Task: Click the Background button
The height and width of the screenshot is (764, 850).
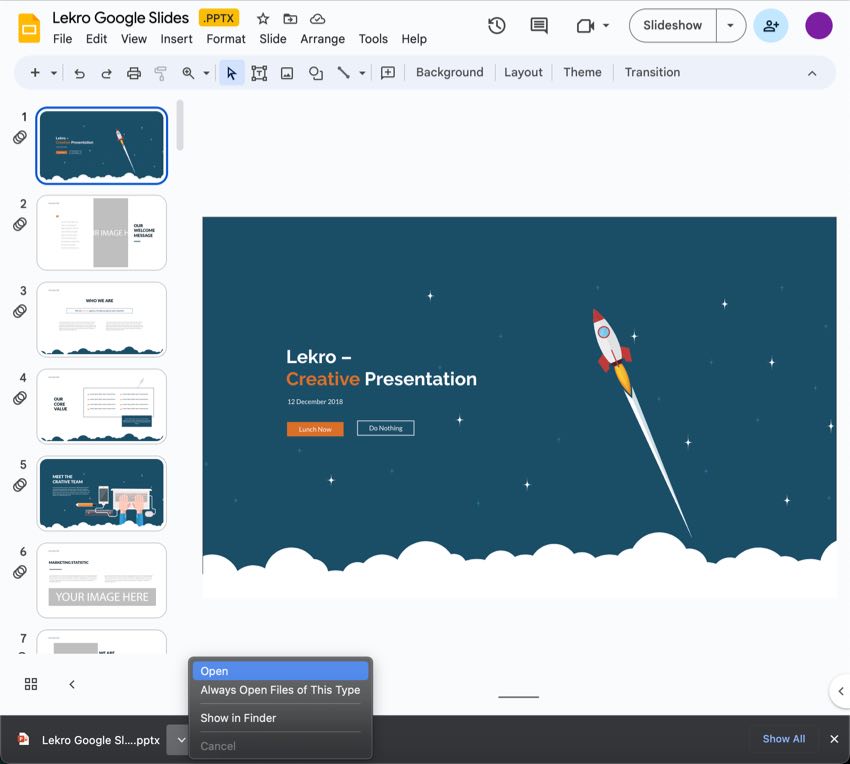Action: [x=449, y=73]
